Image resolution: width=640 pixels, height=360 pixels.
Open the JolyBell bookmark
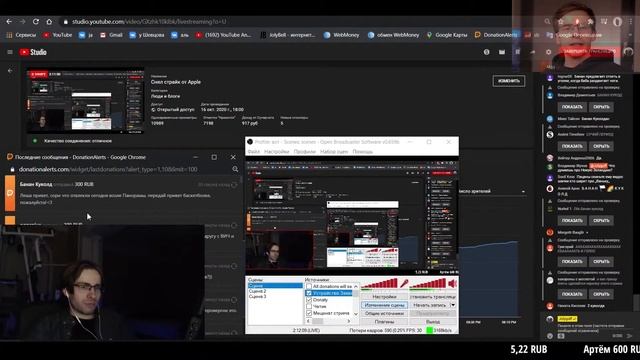(288, 35)
